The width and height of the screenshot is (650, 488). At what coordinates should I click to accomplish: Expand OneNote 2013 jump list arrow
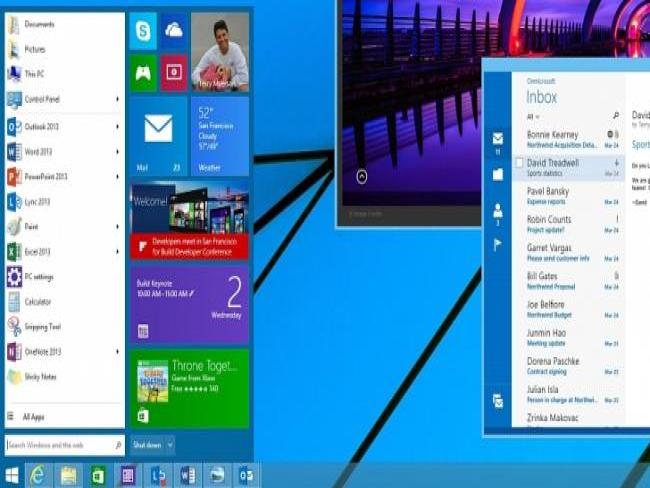tap(118, 352)
